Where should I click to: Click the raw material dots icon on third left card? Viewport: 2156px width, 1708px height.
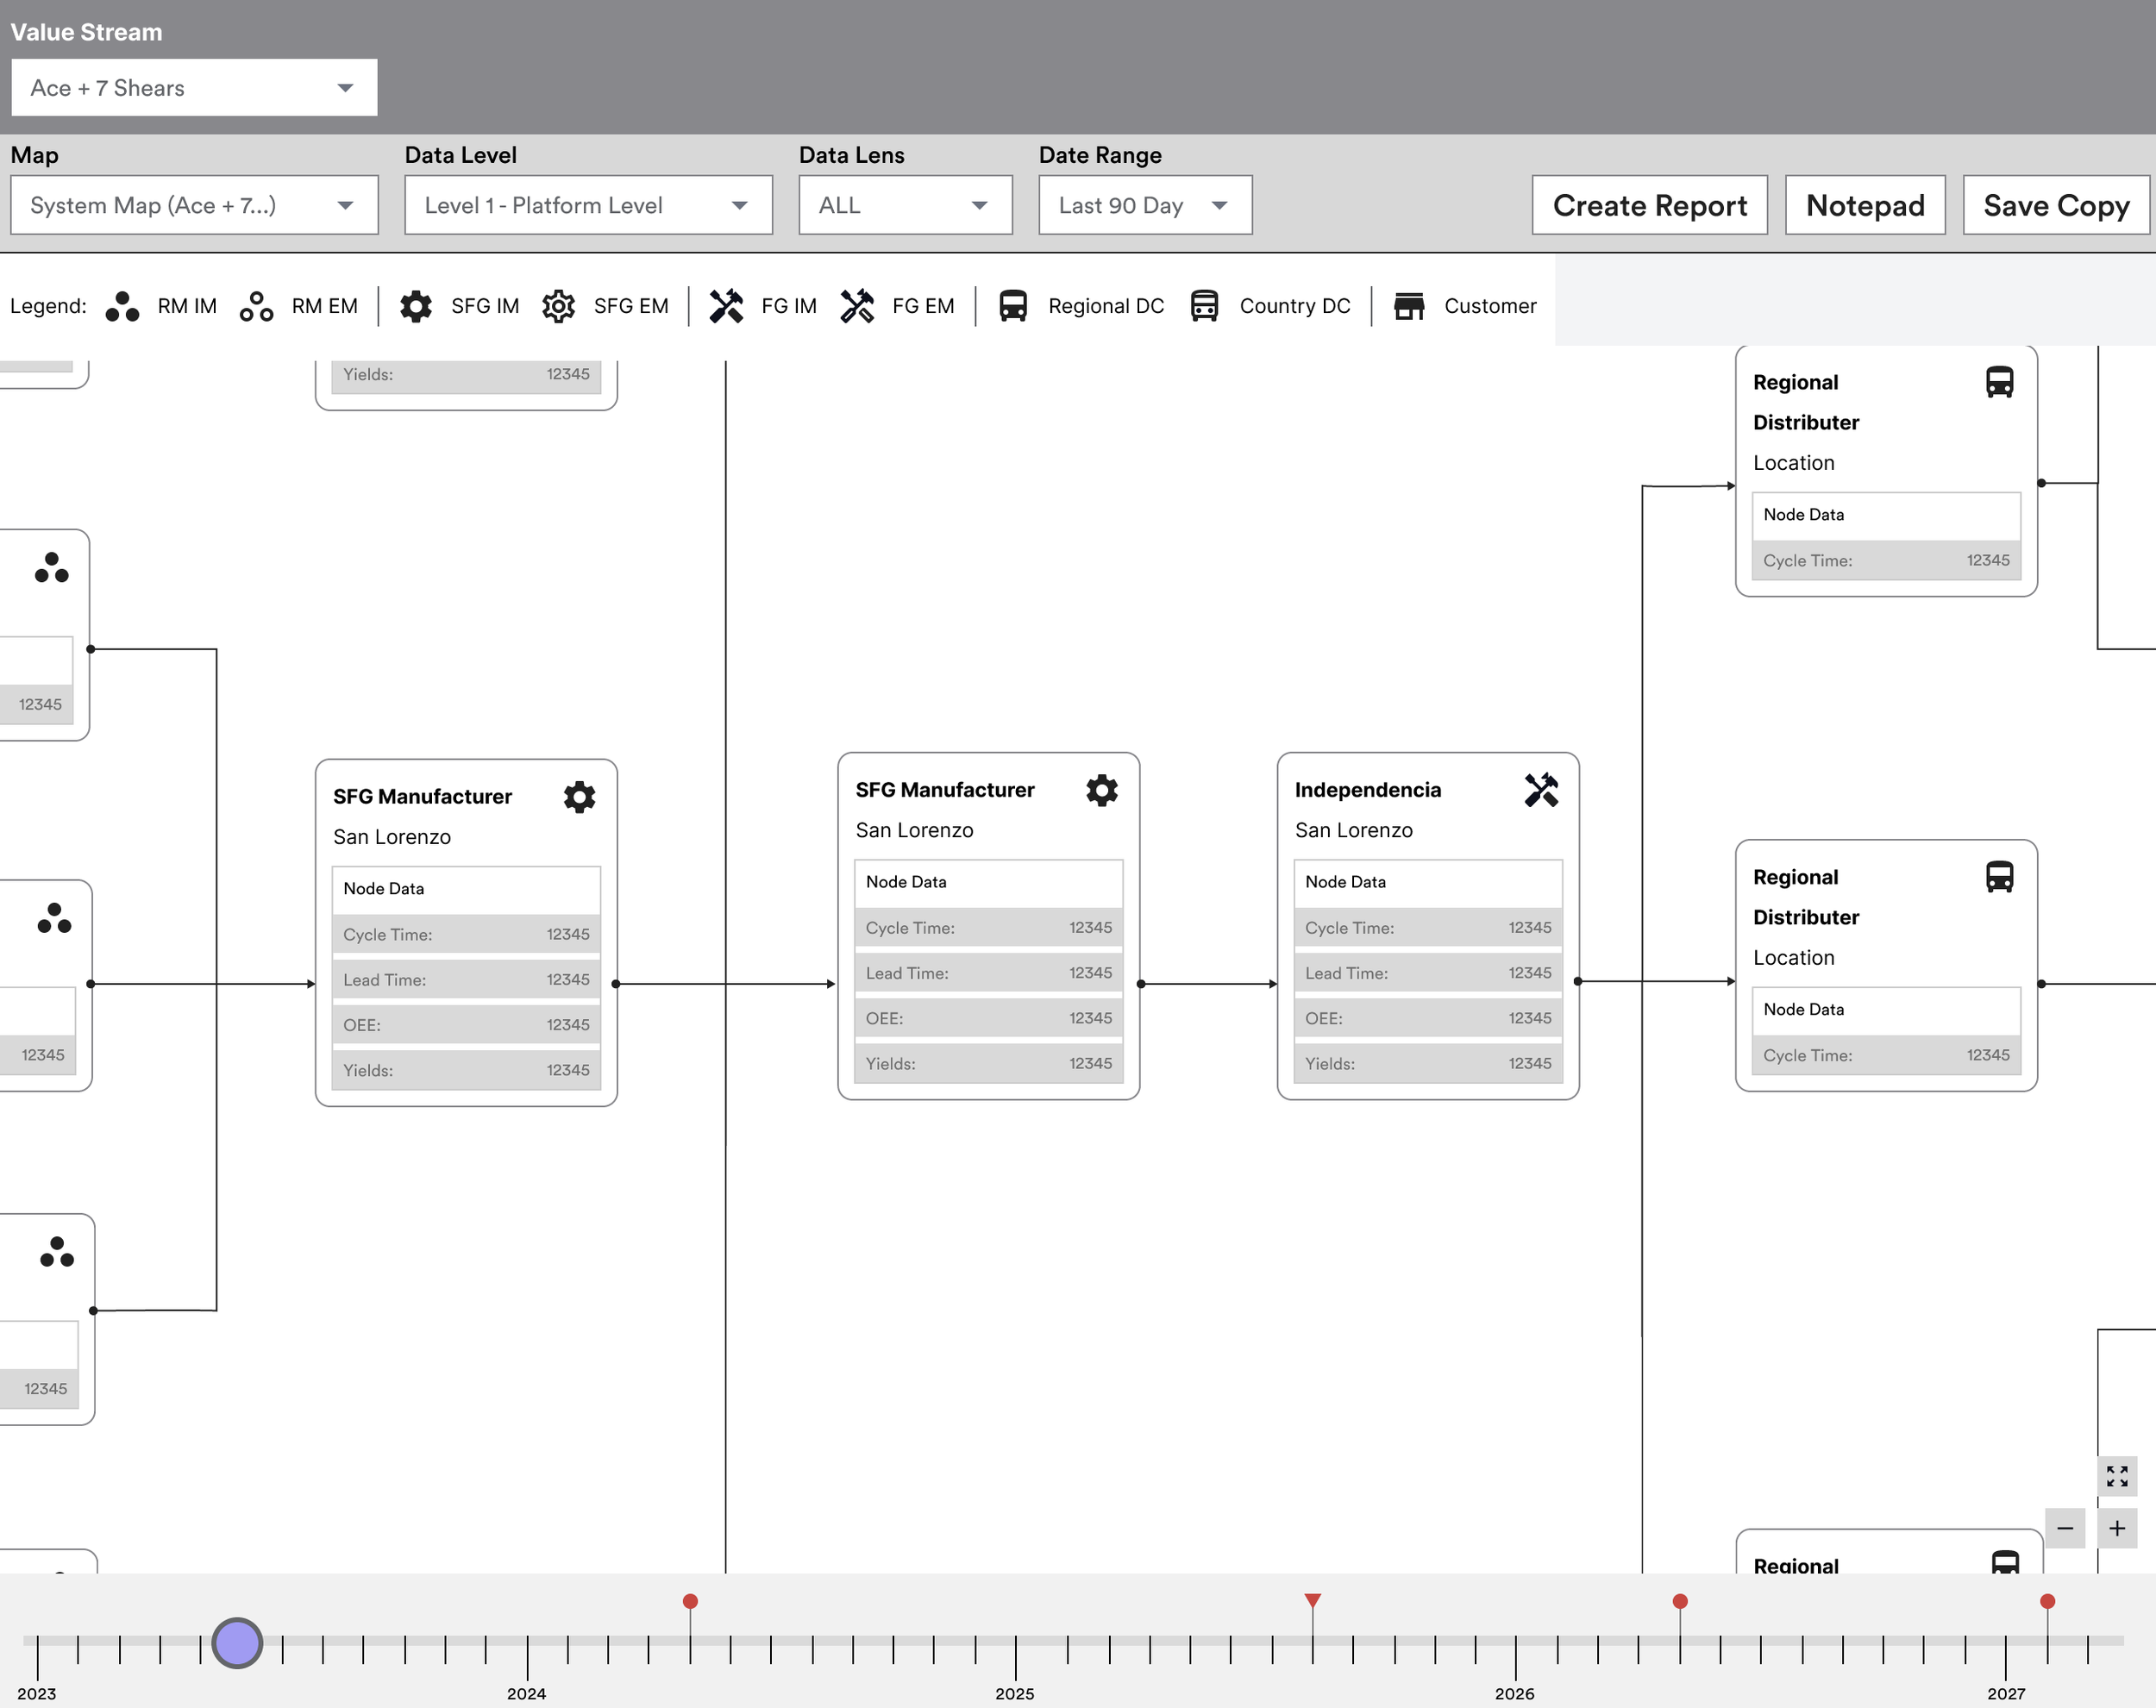[57, 1252]
